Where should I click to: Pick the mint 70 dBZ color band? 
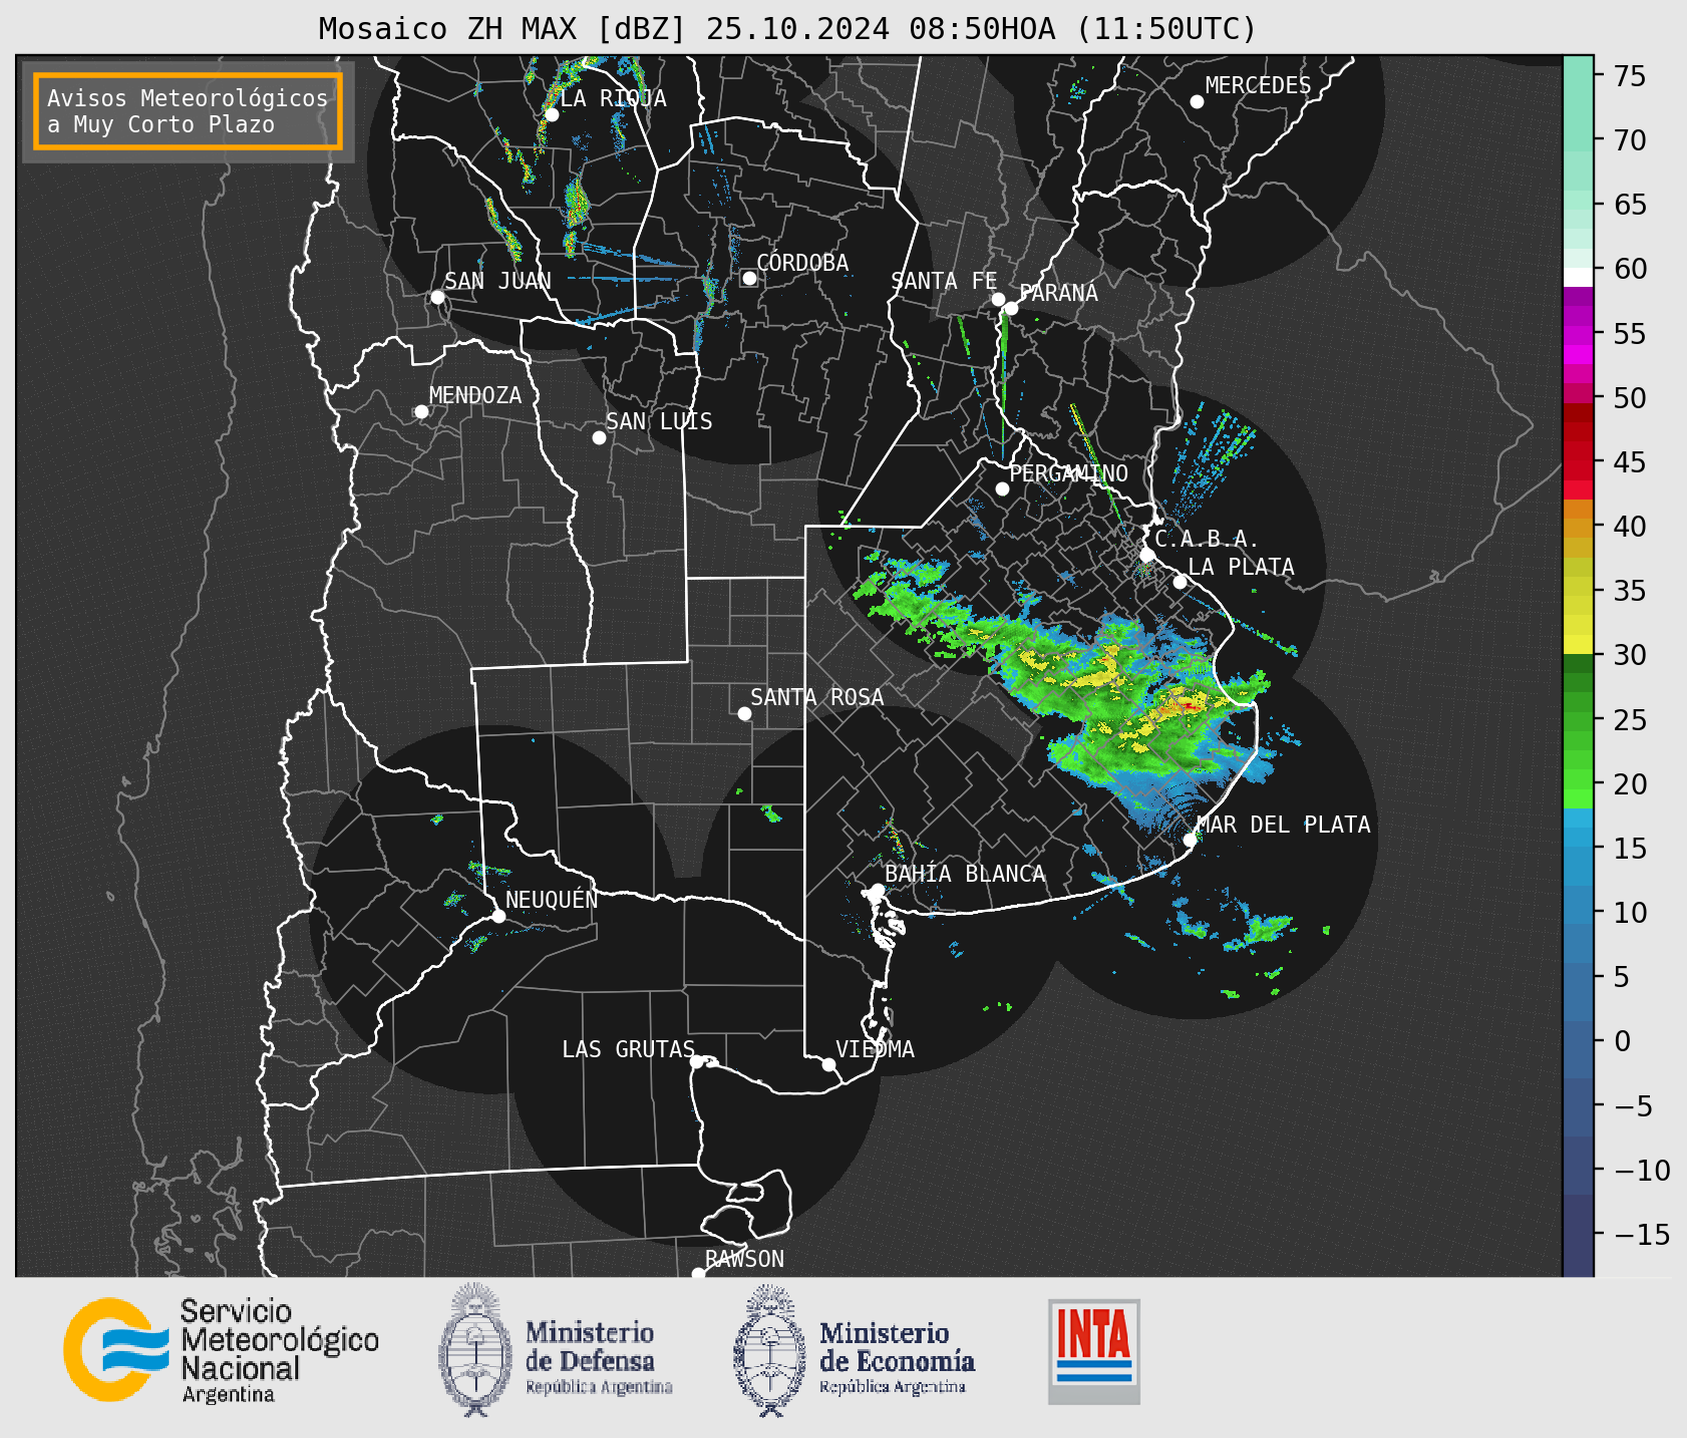point(1578,140)
